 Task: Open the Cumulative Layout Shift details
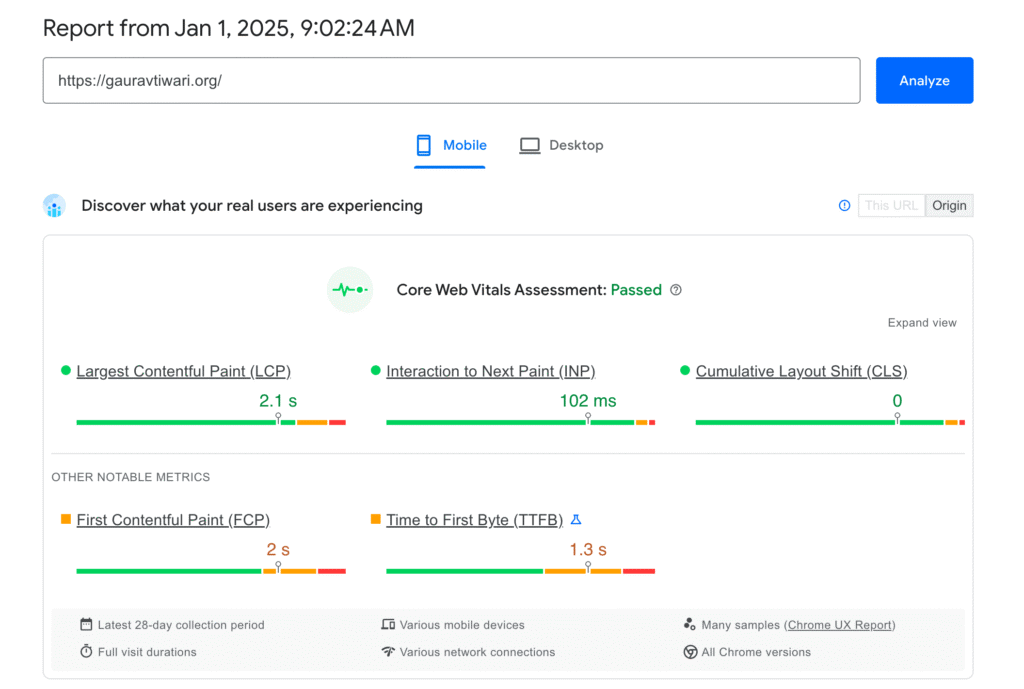pyautogui.click(x=801, y=371)
